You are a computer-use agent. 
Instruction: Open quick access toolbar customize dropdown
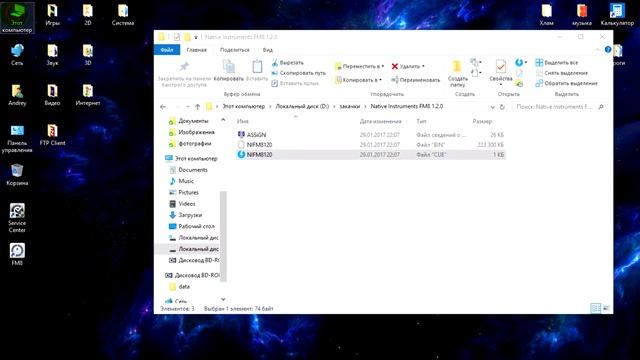click(x=196, y=37)
